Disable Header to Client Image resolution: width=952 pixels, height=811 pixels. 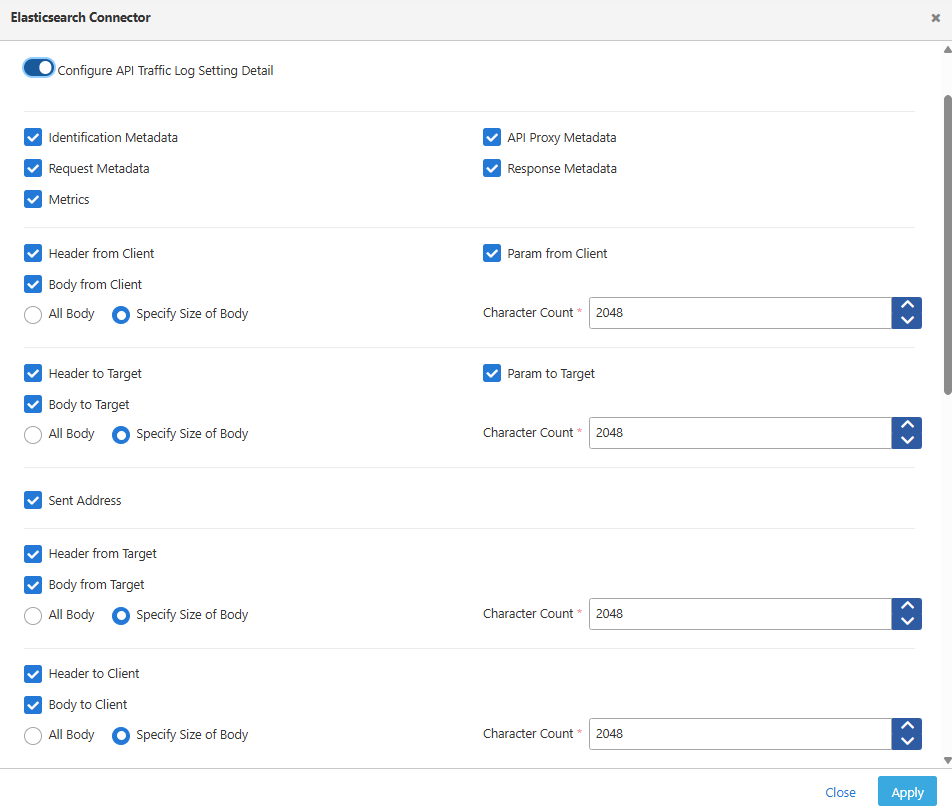33,673
